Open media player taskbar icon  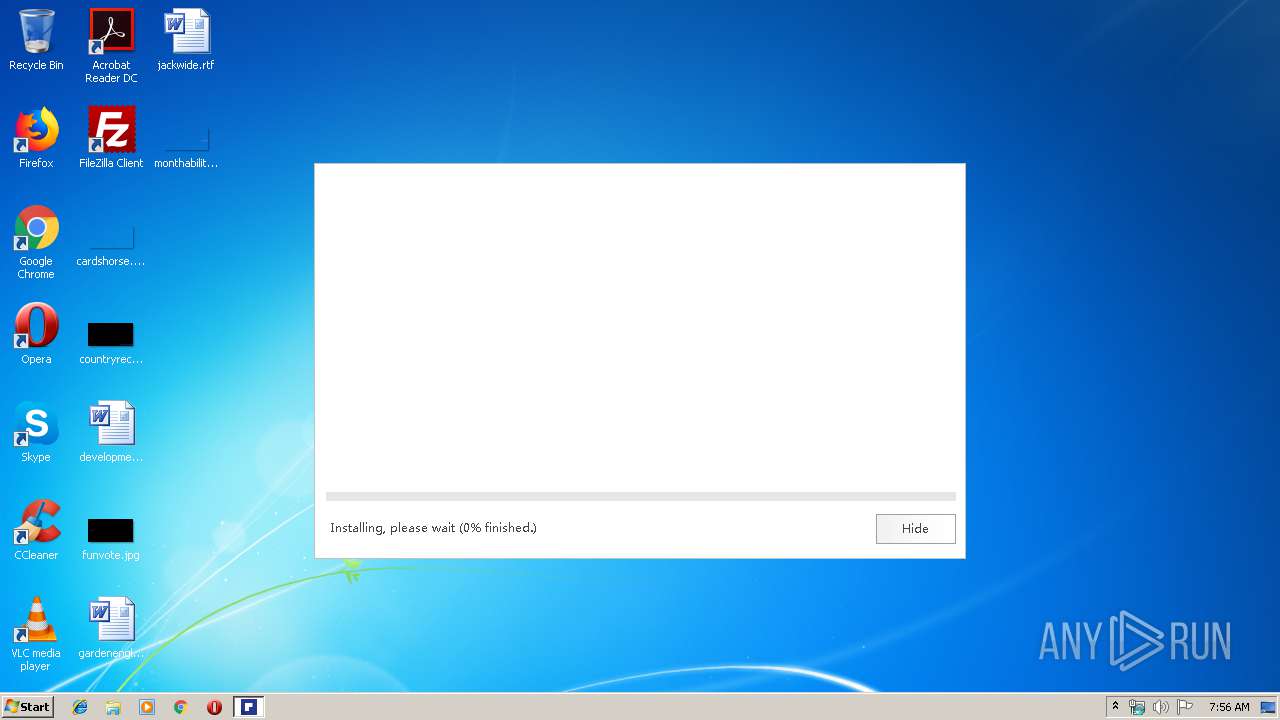(x=147, y=707)
